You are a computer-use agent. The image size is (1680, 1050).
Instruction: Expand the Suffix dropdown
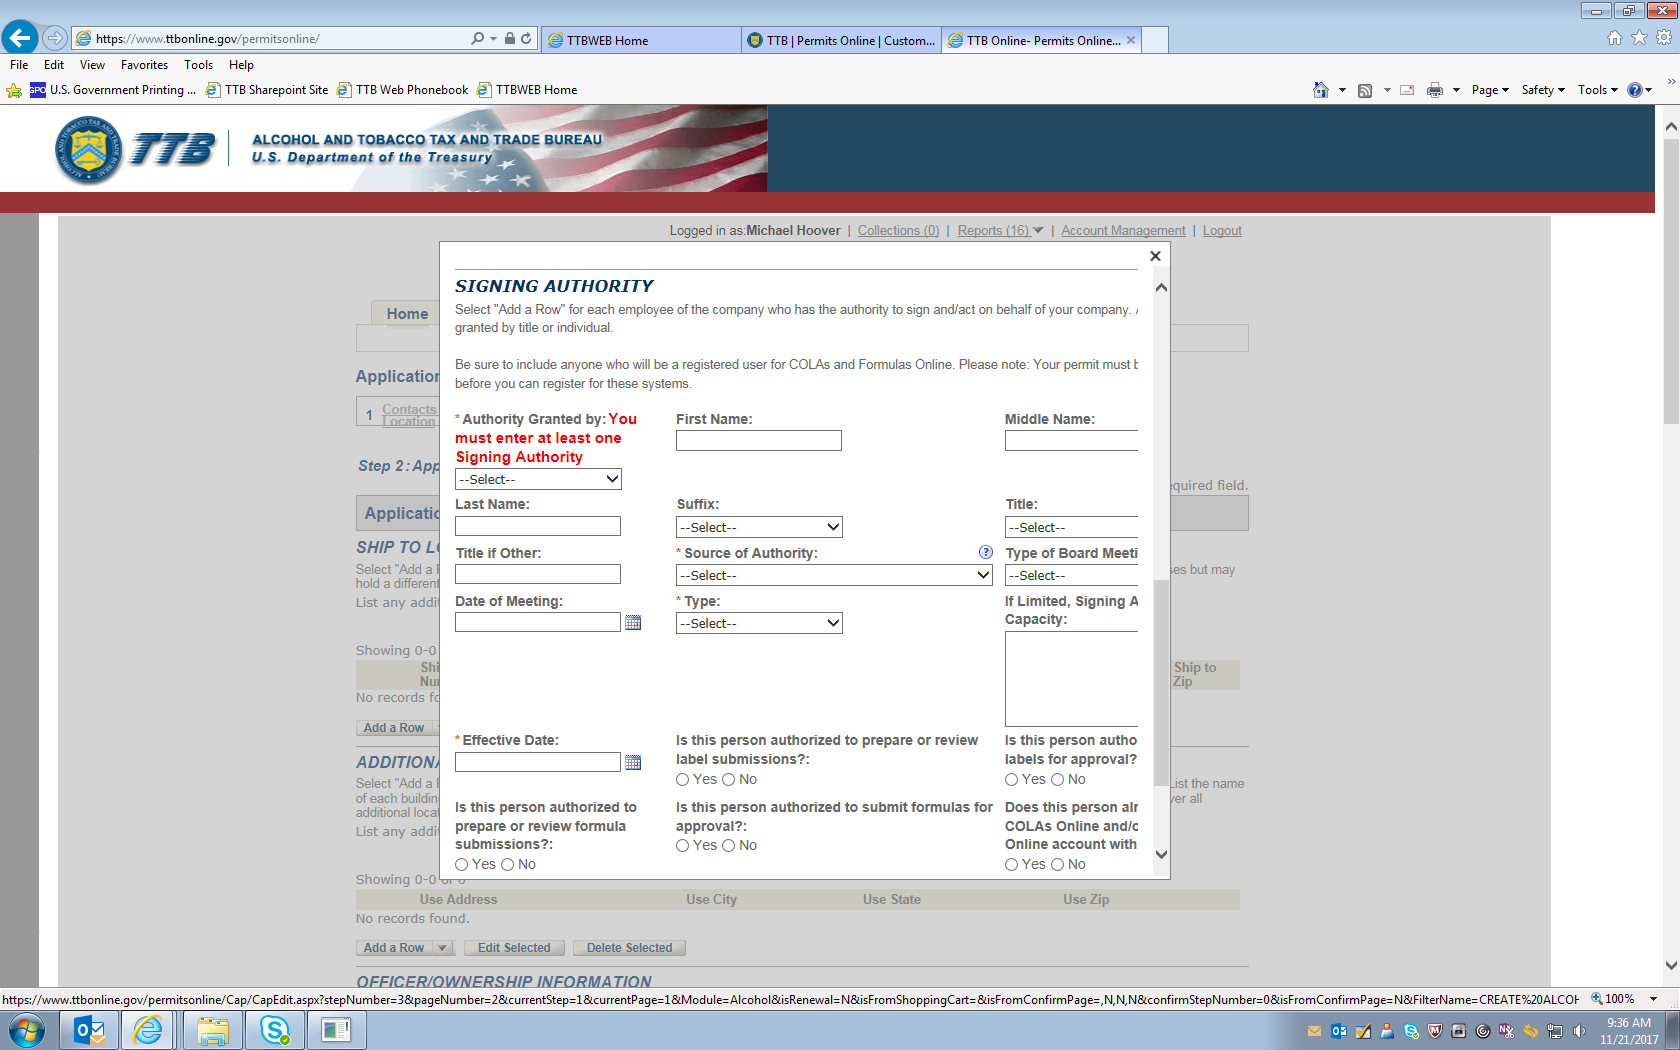tap(759, 527)
